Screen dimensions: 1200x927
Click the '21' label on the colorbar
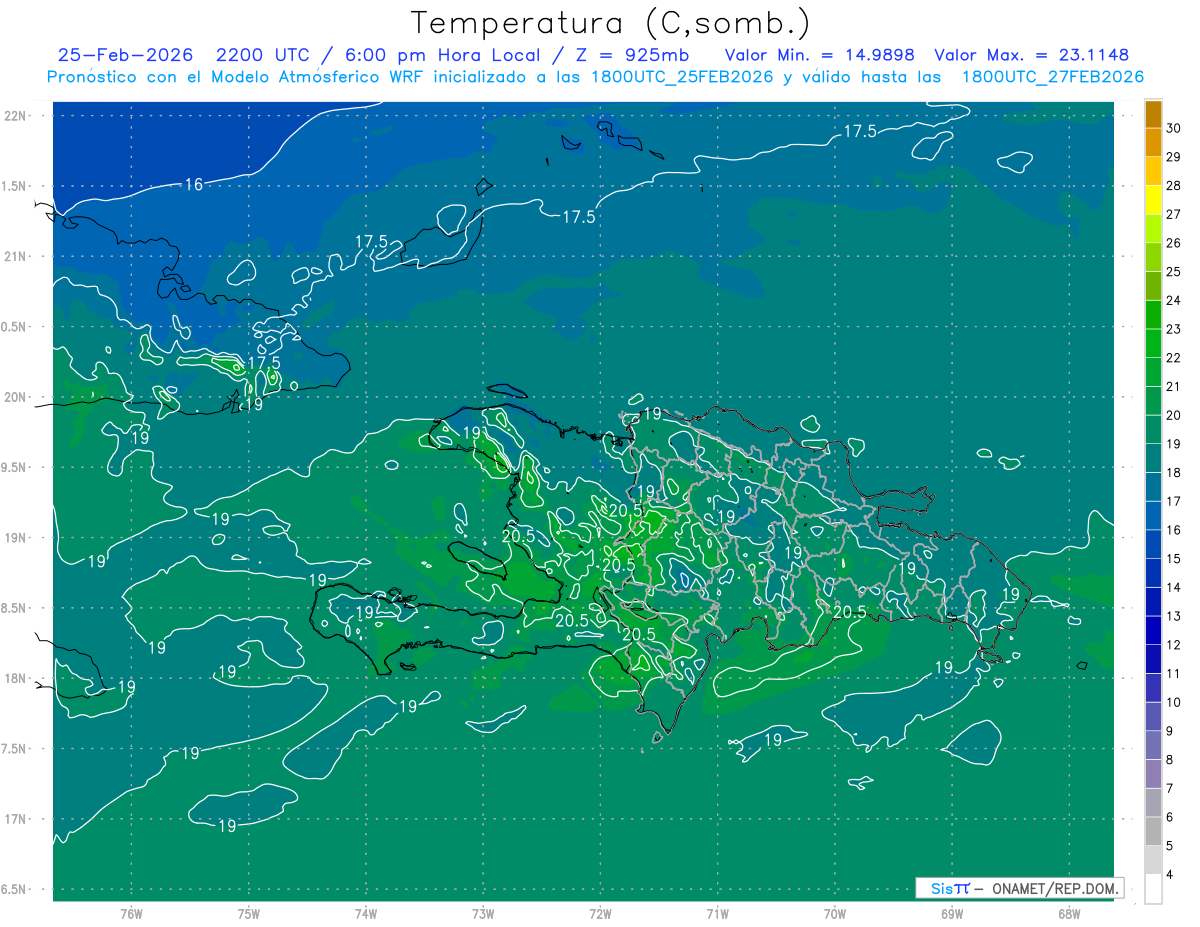pos(1173,387)
